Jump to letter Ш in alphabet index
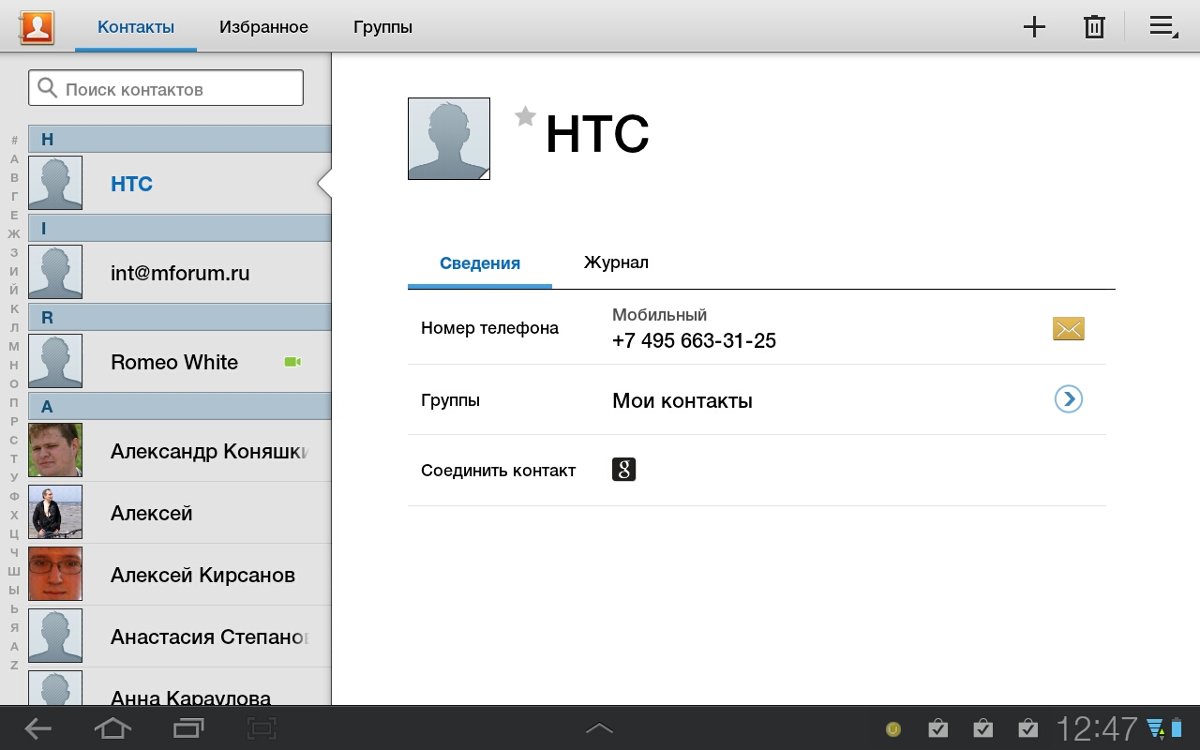The image size is (1200, 750). coord(14,571)
